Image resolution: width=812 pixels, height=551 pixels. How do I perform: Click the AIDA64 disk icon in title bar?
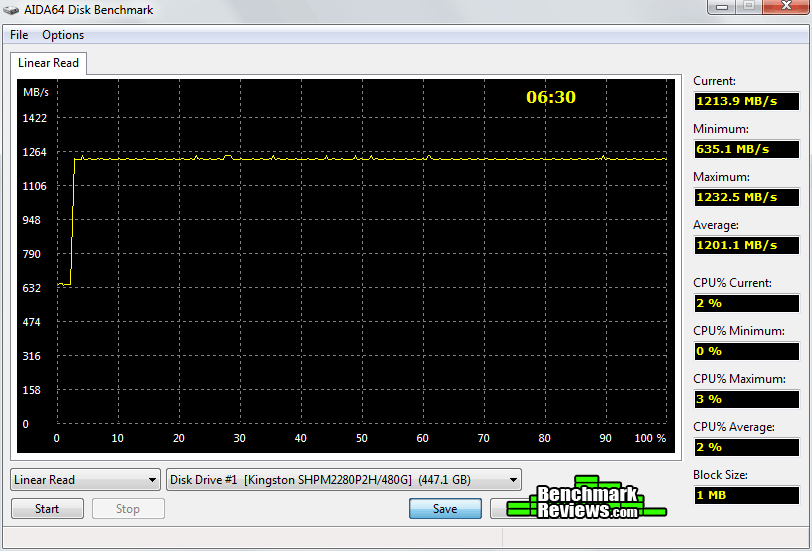(13, 9)
